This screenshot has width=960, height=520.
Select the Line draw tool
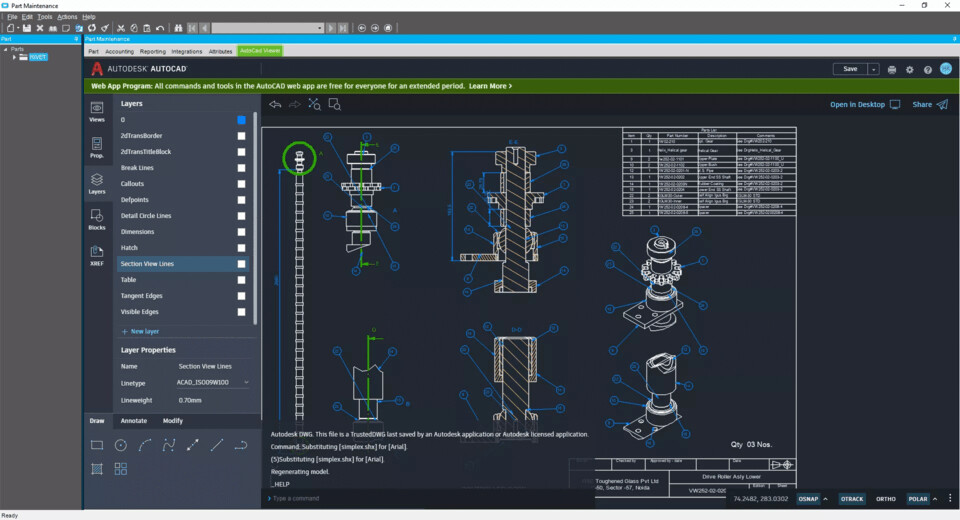click(x=217, y=445)
